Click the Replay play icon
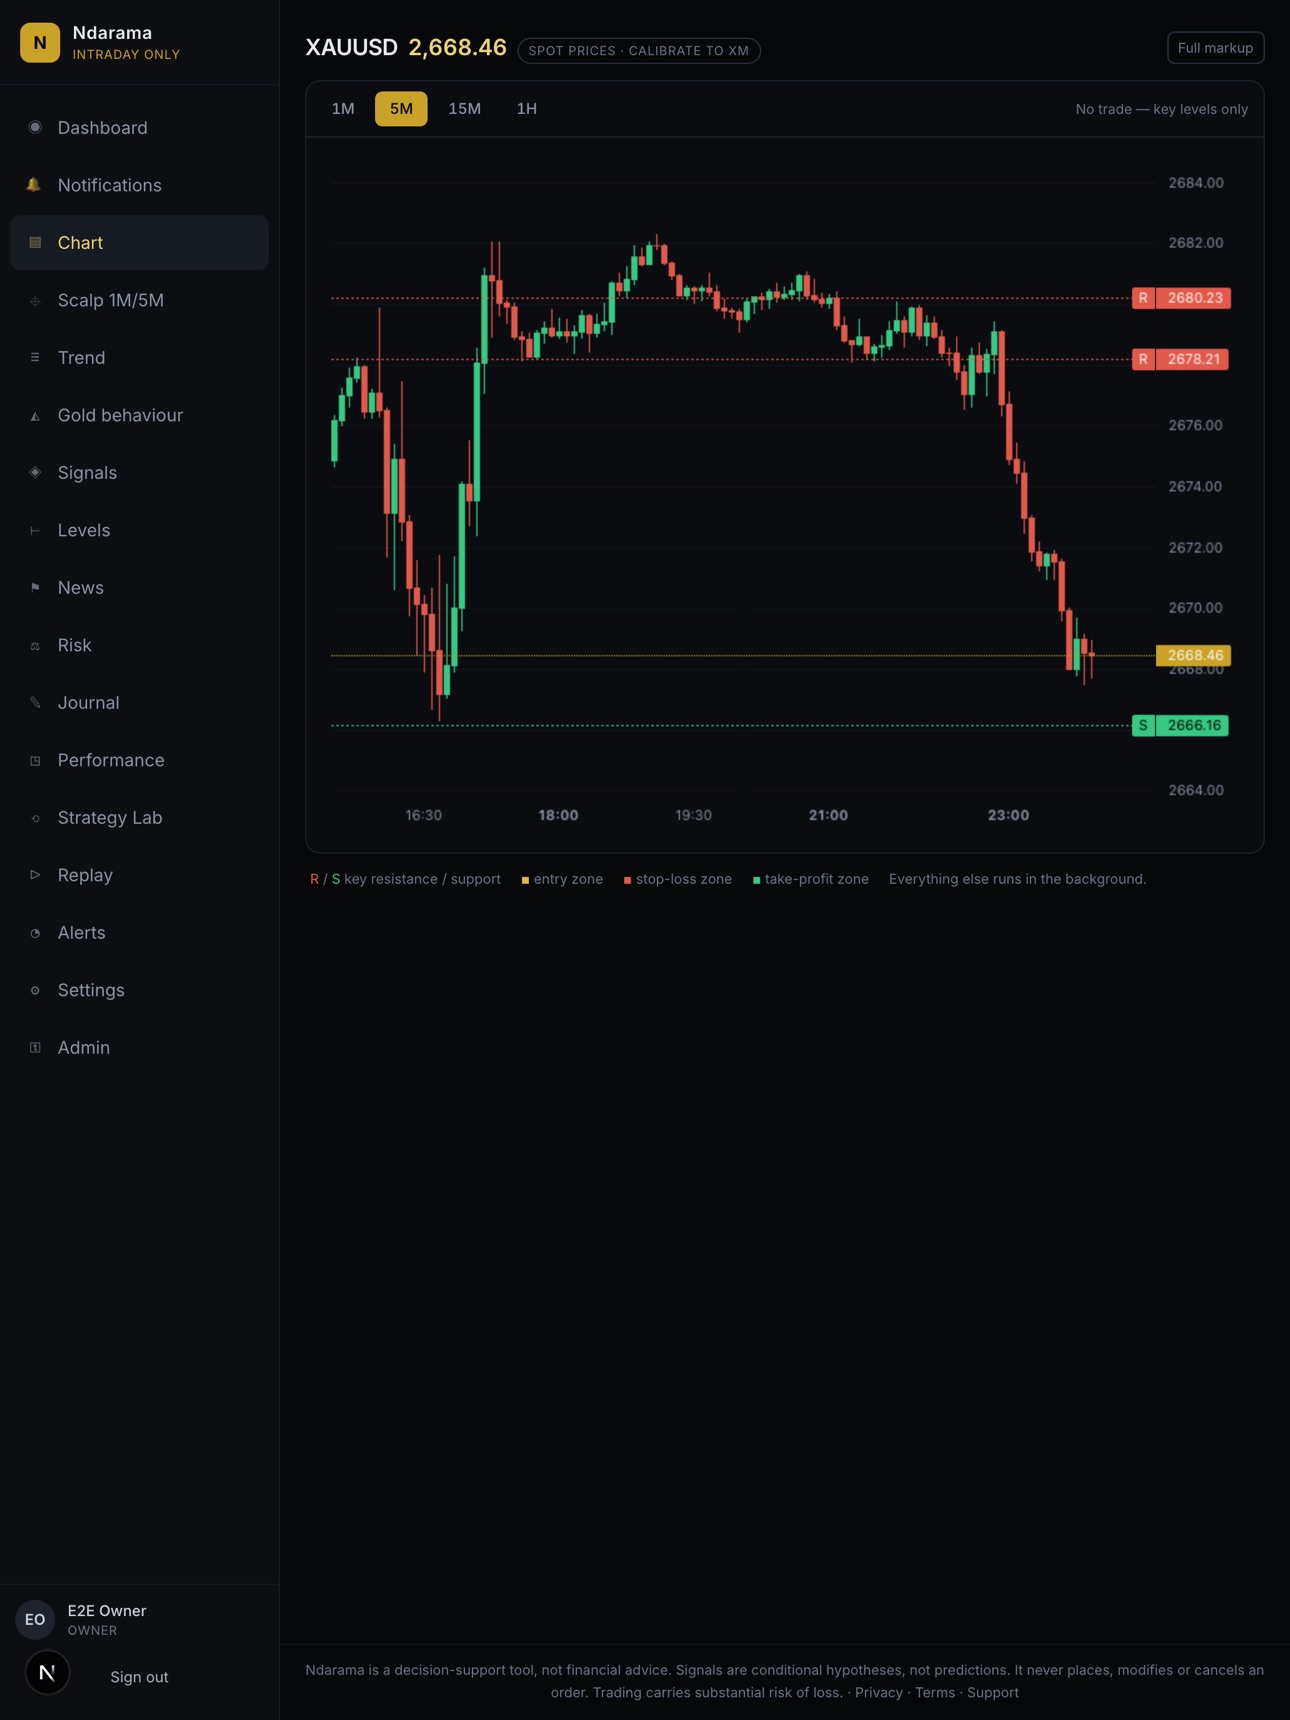Viewport: 1290px width, 1720px height. 35,875
